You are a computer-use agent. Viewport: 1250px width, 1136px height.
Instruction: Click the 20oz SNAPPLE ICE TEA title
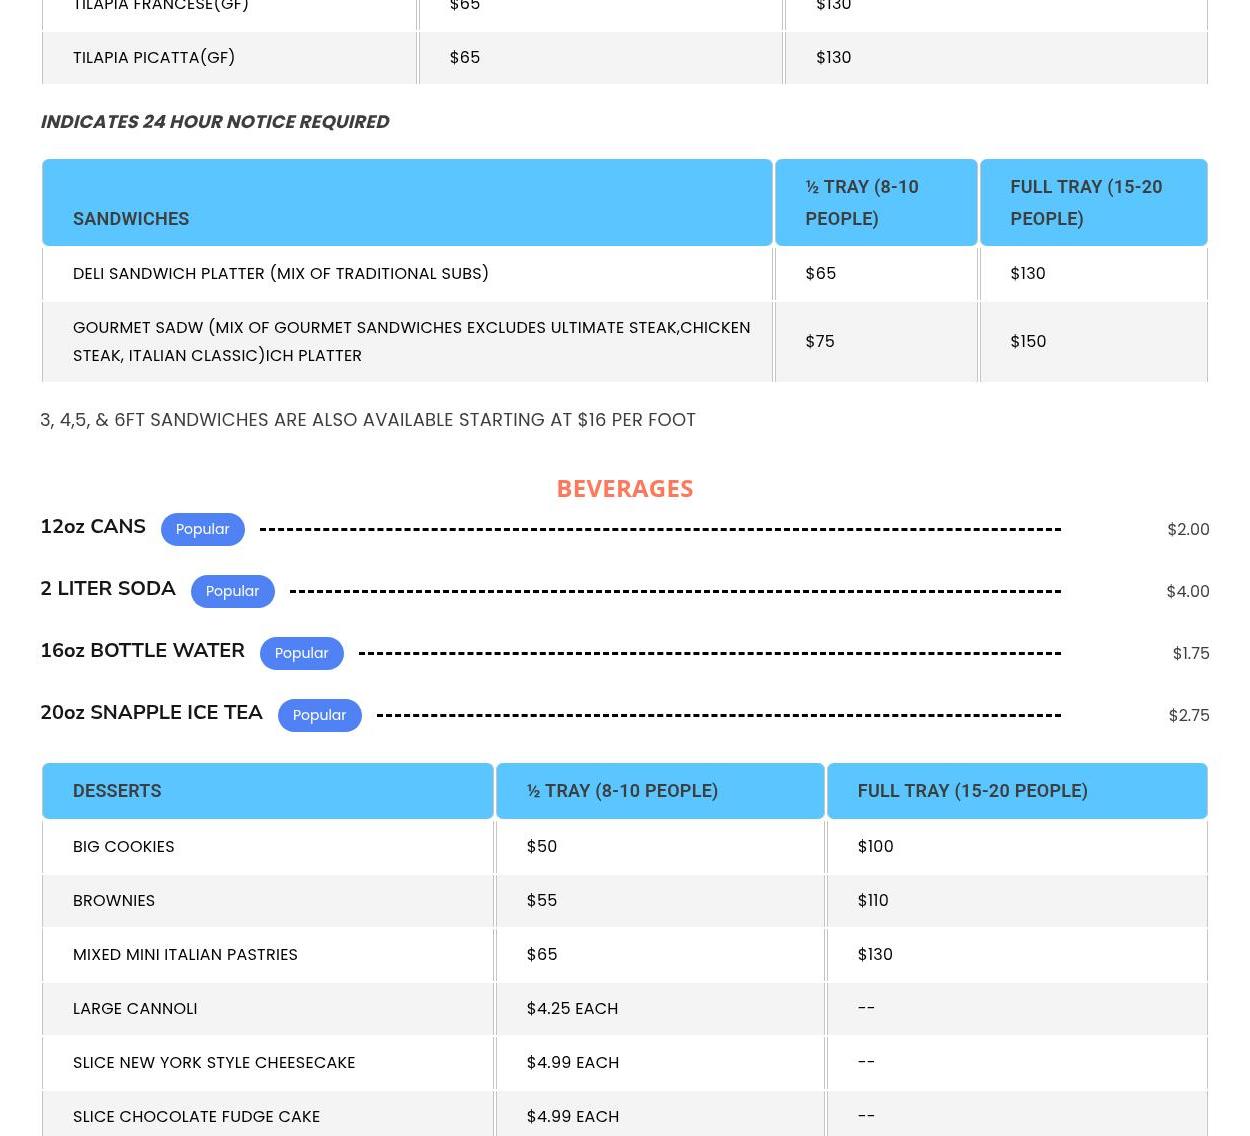coord(151,712)
